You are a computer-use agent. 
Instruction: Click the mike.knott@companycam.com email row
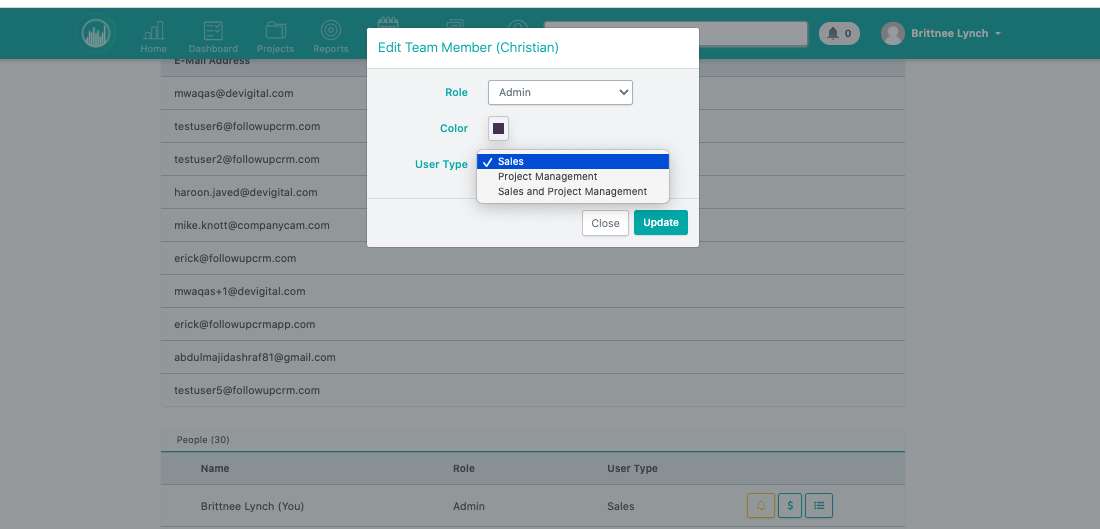click(x=252, y=226)
